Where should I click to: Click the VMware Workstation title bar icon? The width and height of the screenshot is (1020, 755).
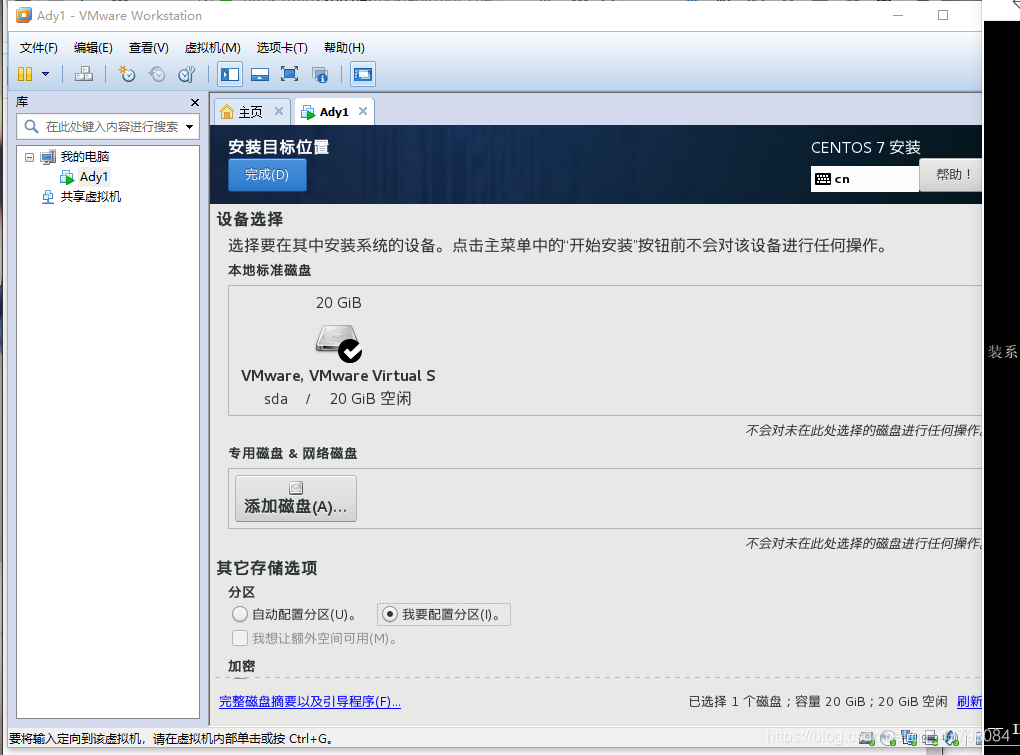[x=23, y=15]
